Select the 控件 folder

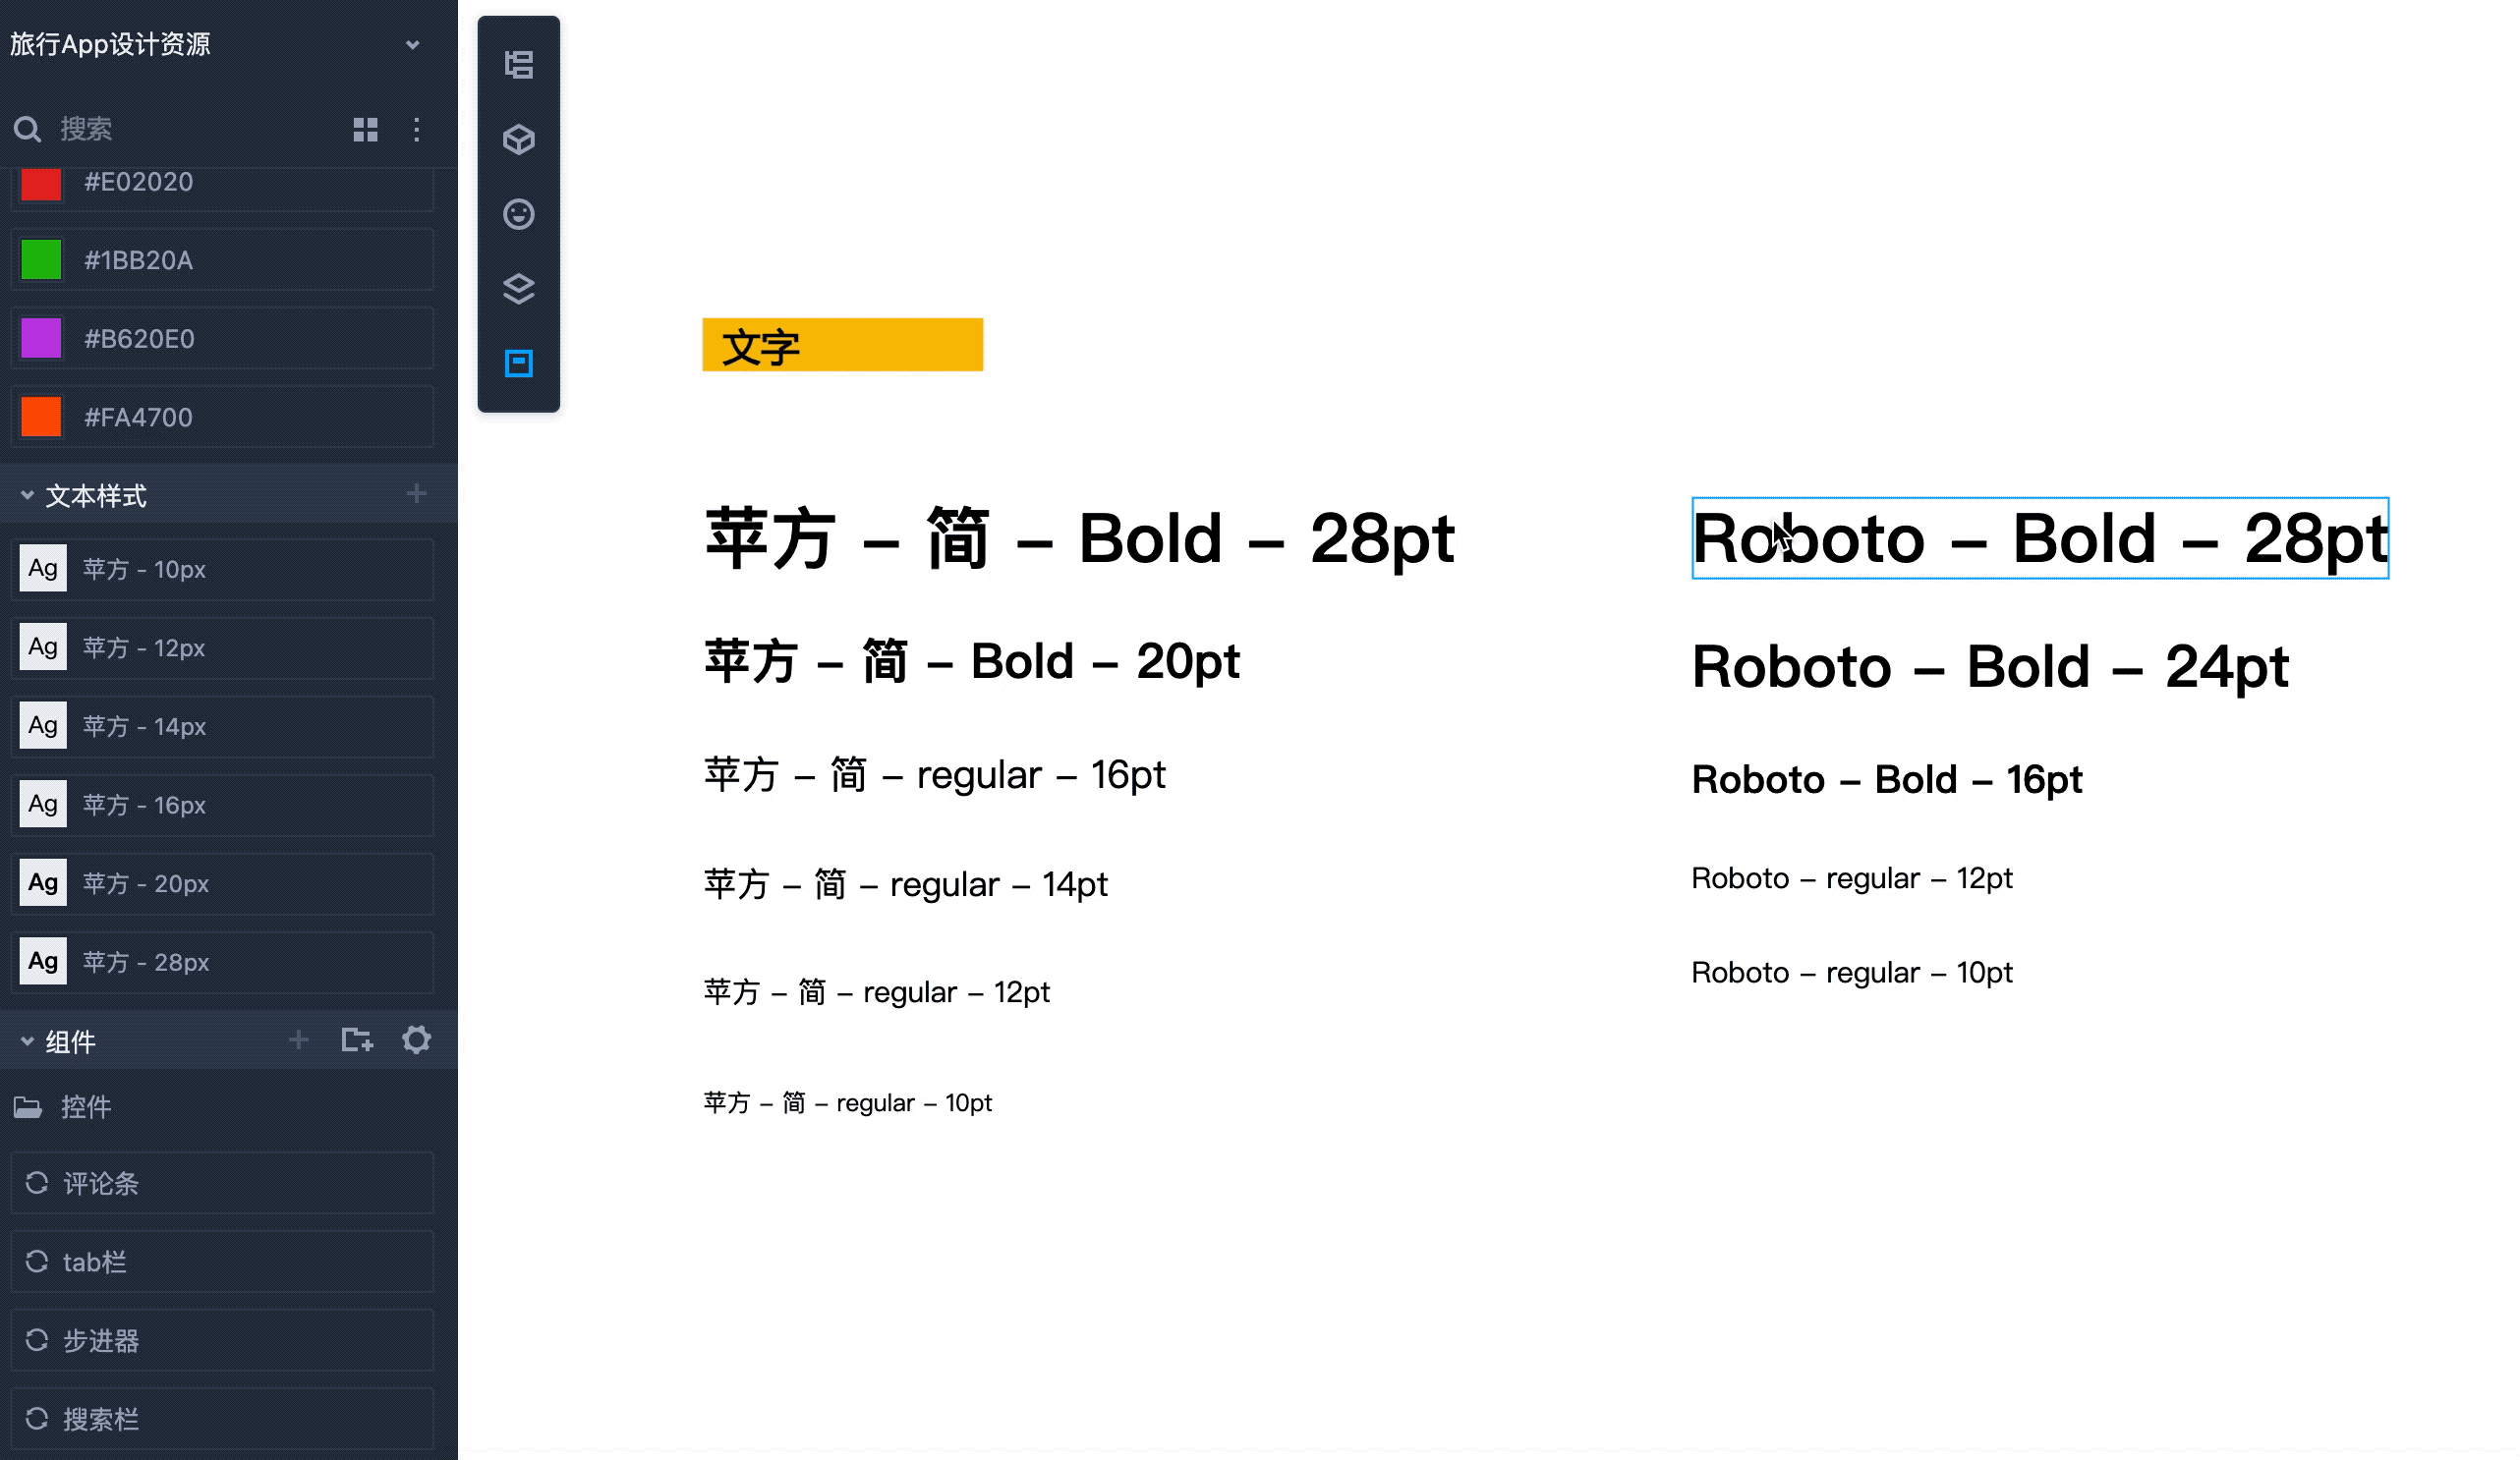coord(85,1107)
